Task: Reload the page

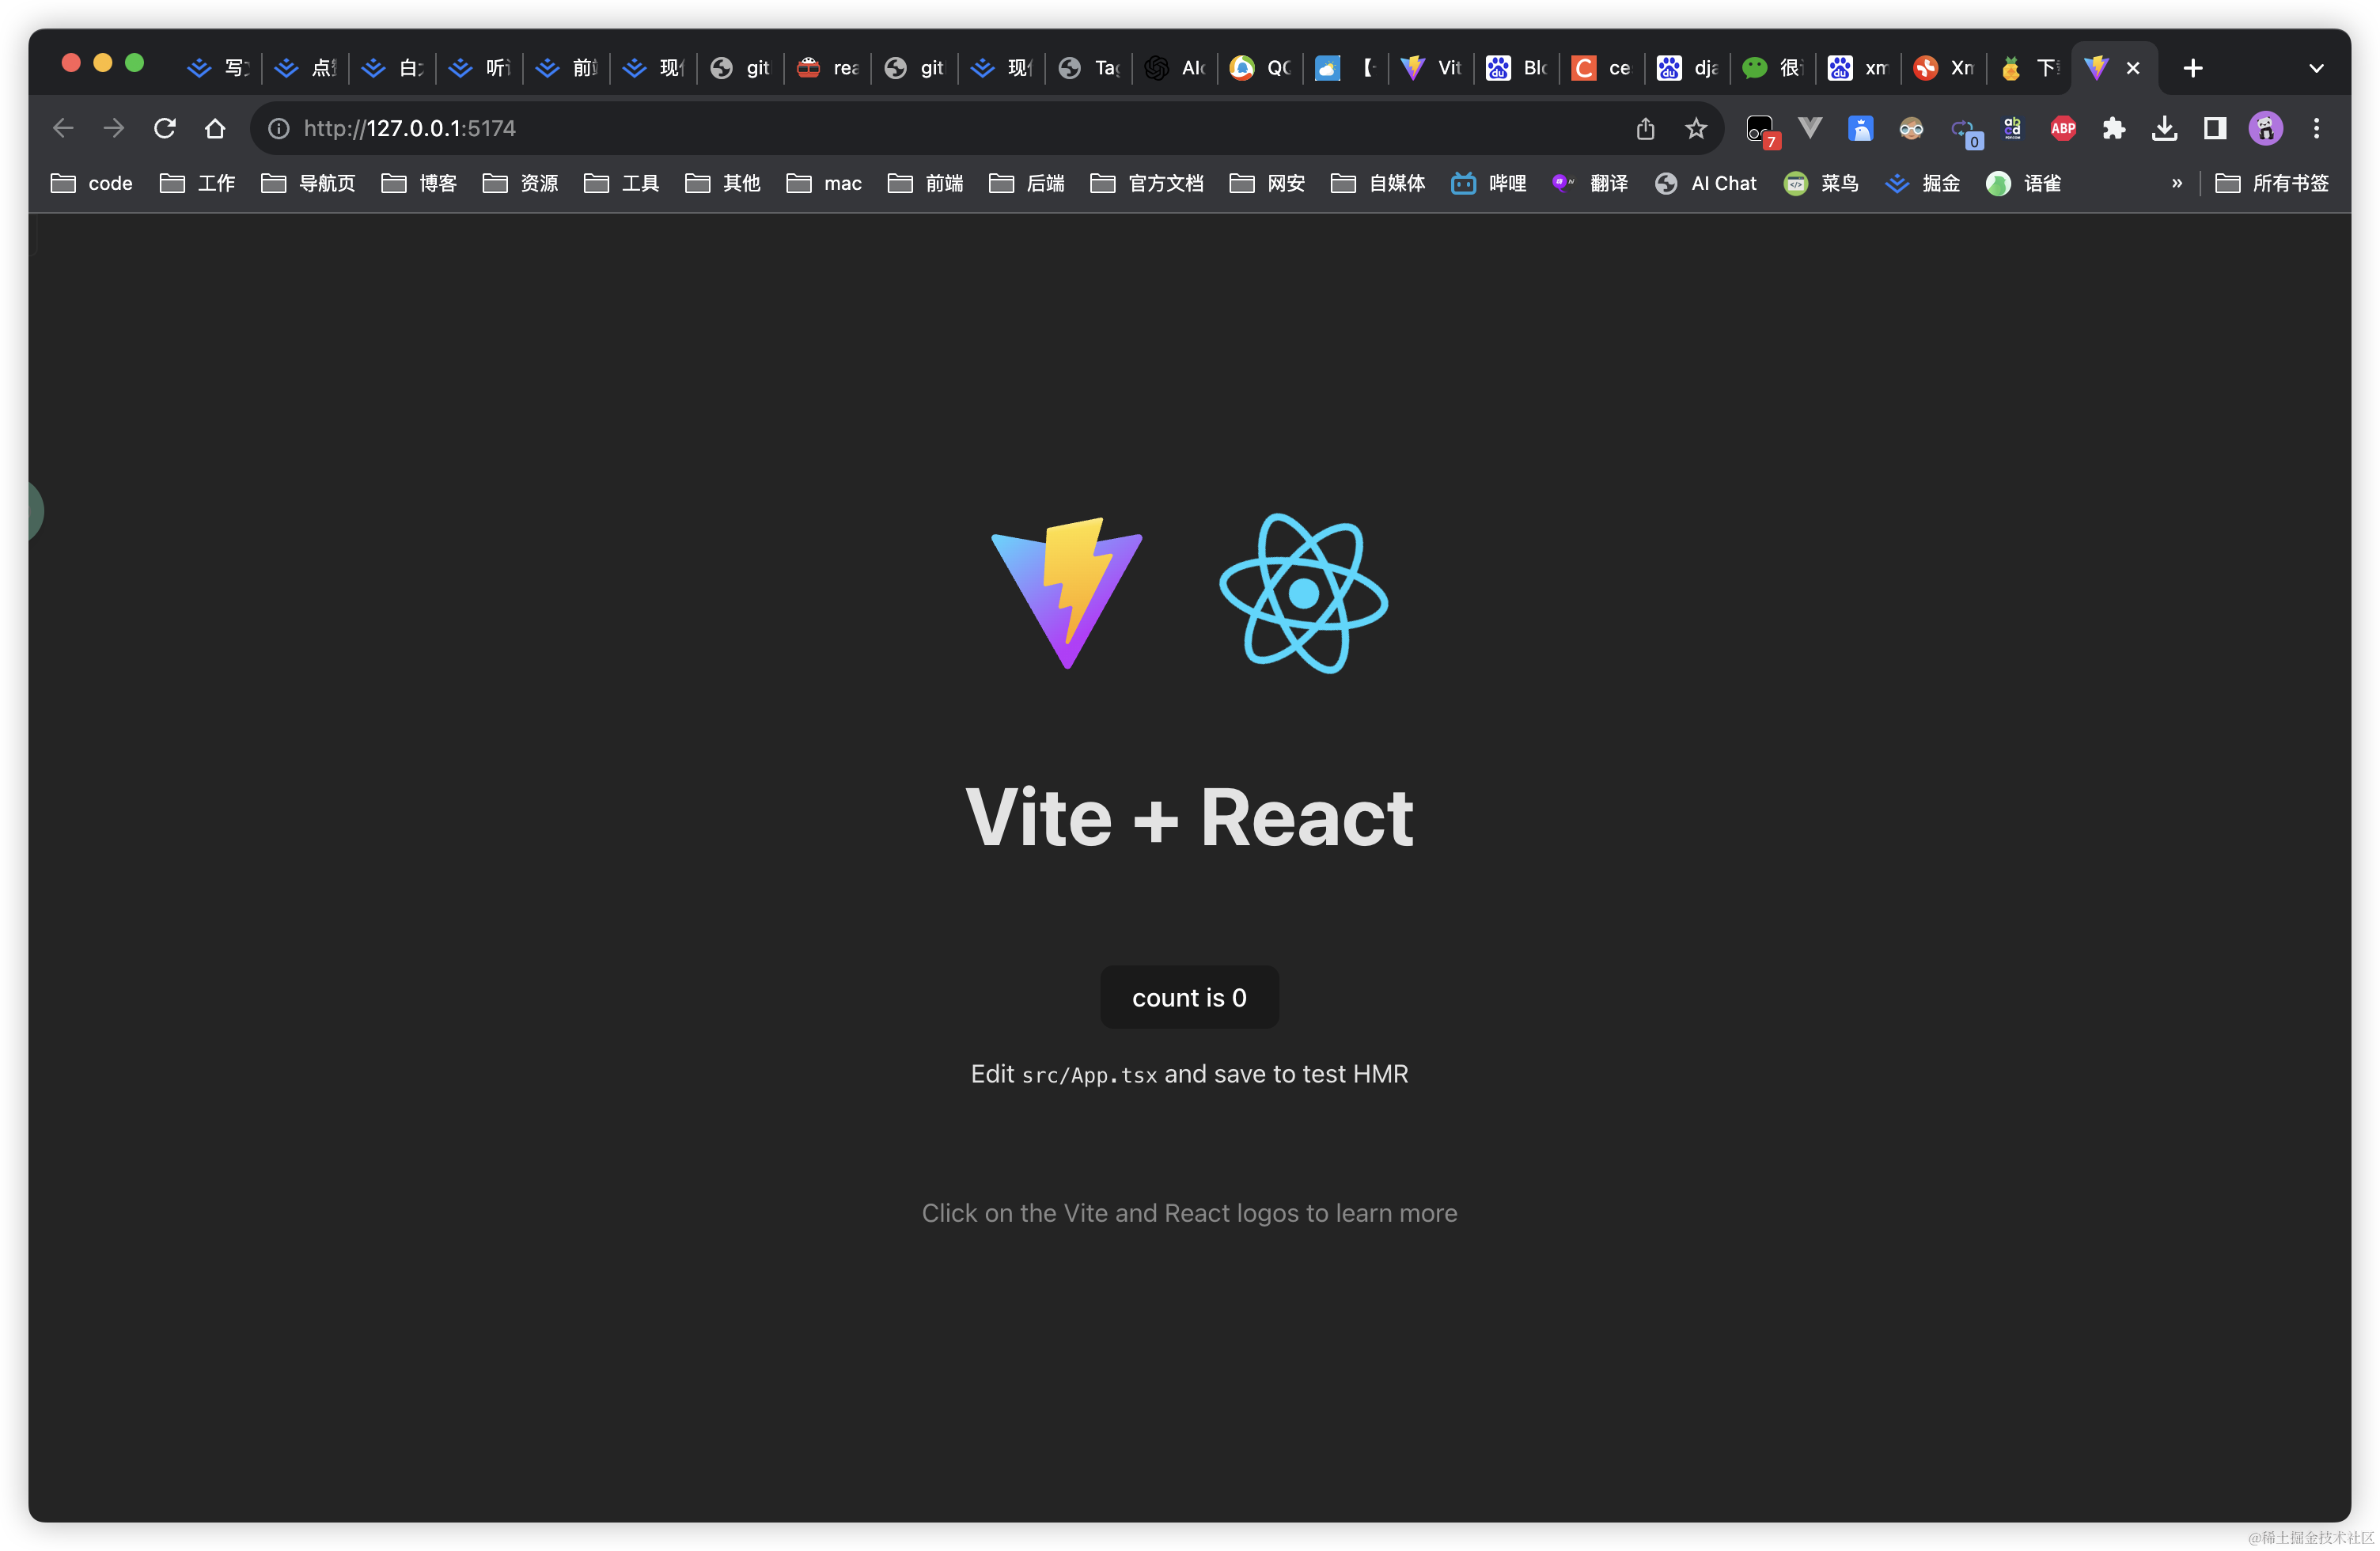Action: point(165,128)
